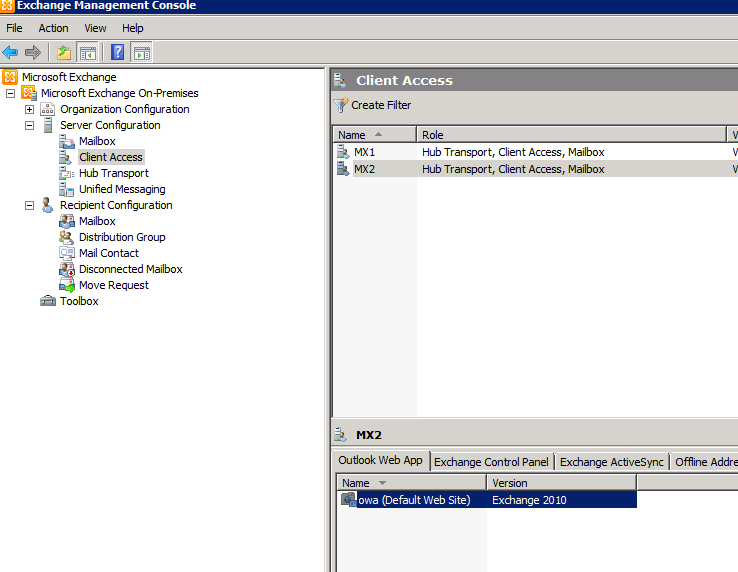This screenshot has width=738, height=572.
Task: Select the MX2 server name in list
Action: pos(364,169)
